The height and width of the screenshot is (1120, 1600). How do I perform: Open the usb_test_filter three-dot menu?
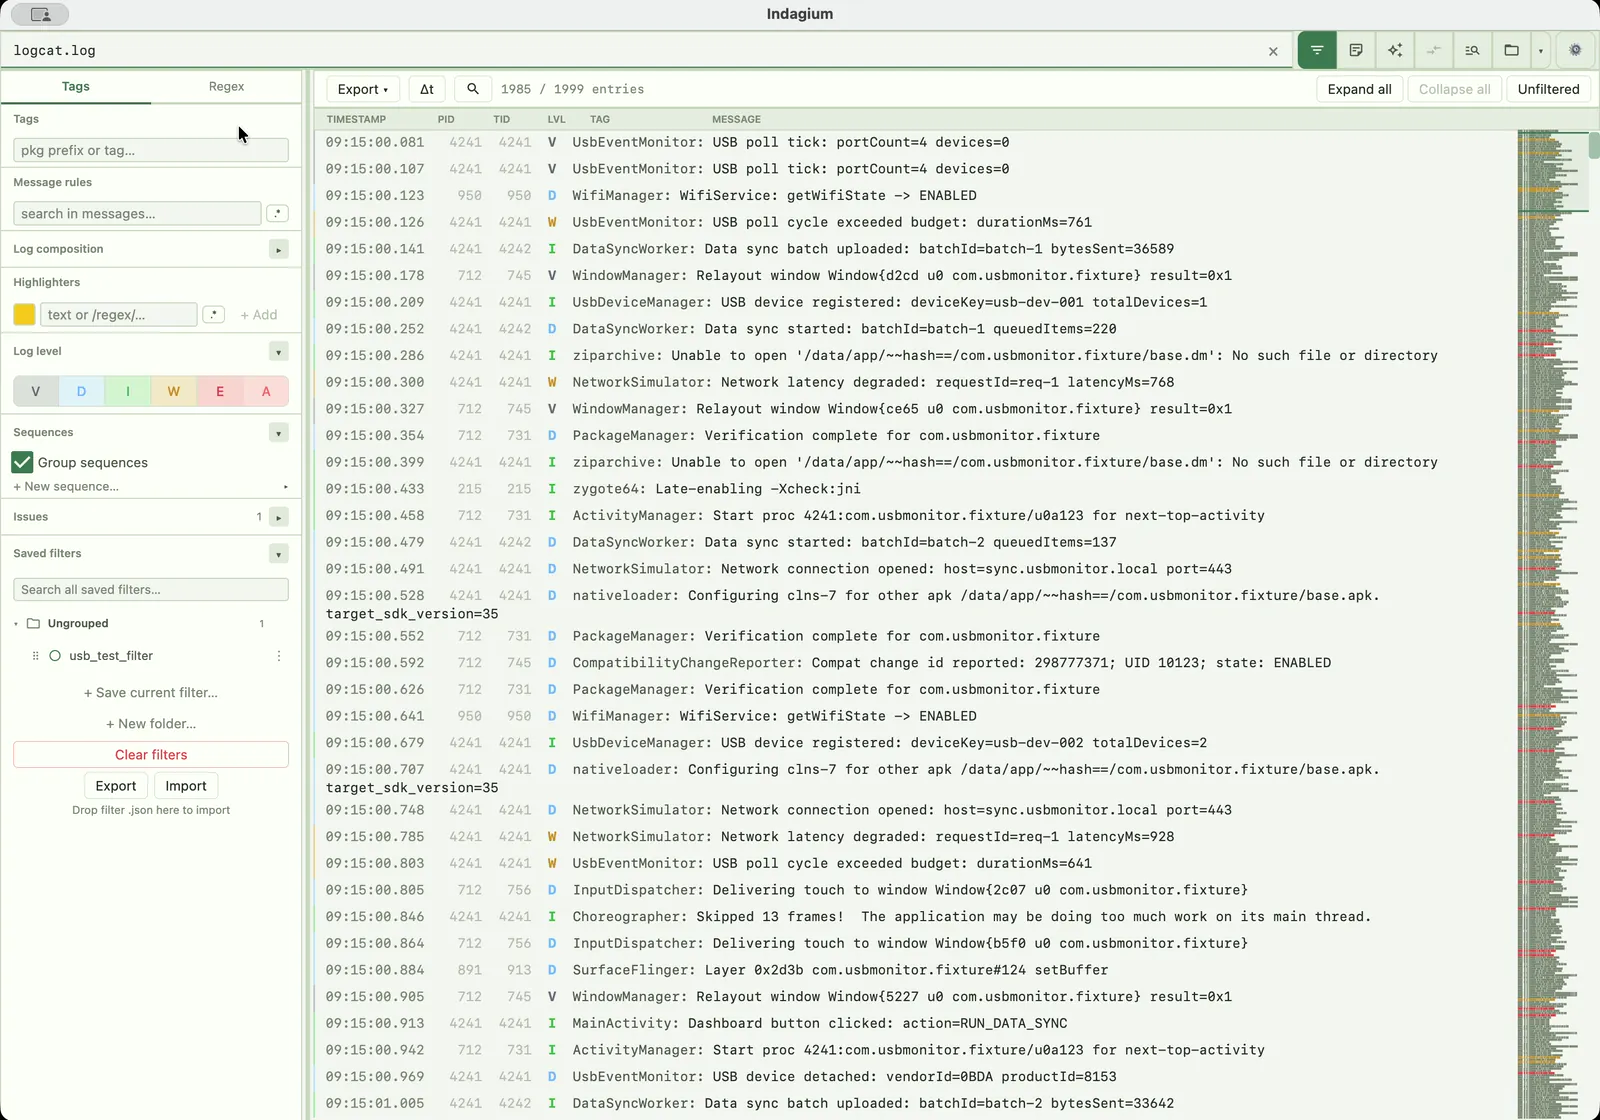tap(279, 656)
